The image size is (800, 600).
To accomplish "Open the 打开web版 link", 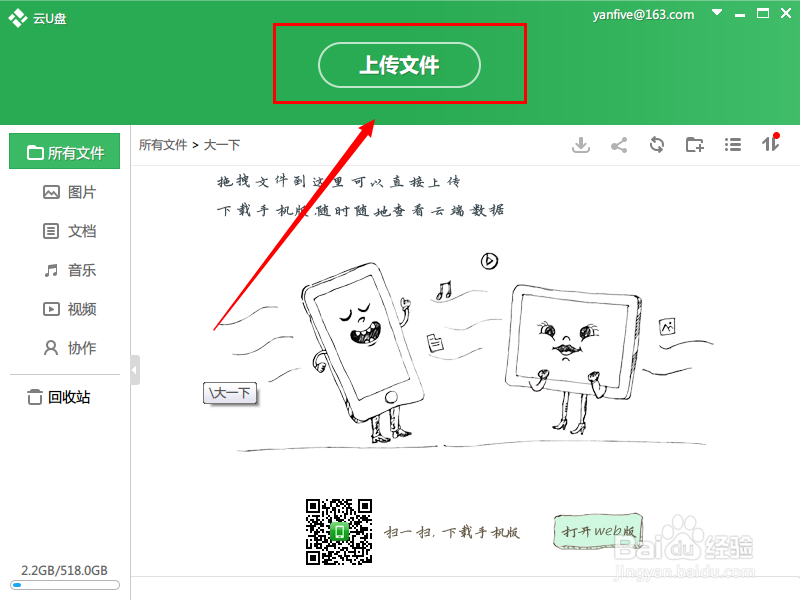I will pos(597,532).
